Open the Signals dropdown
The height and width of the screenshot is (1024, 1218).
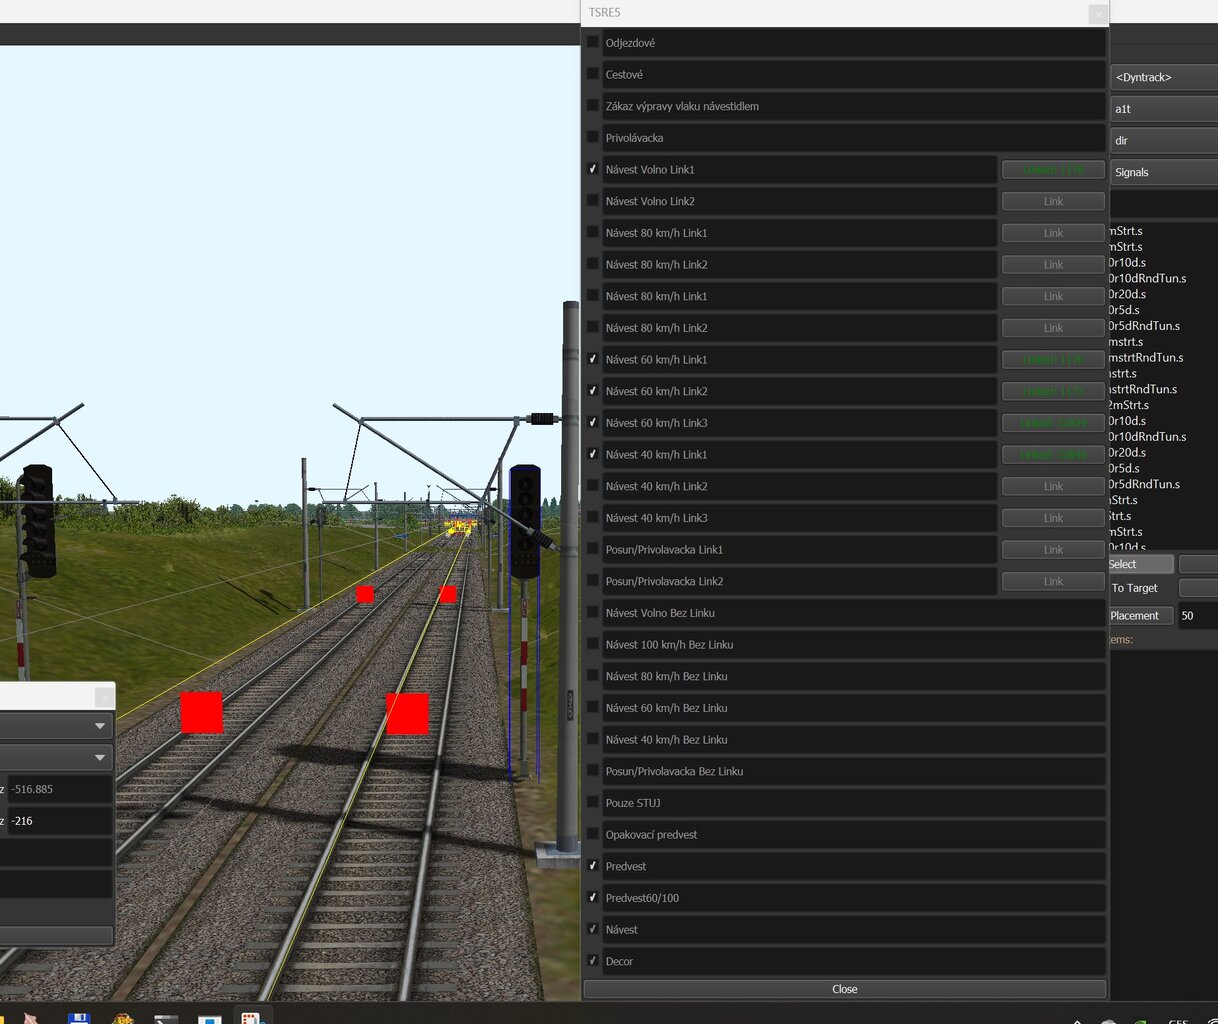(1164, 172)
